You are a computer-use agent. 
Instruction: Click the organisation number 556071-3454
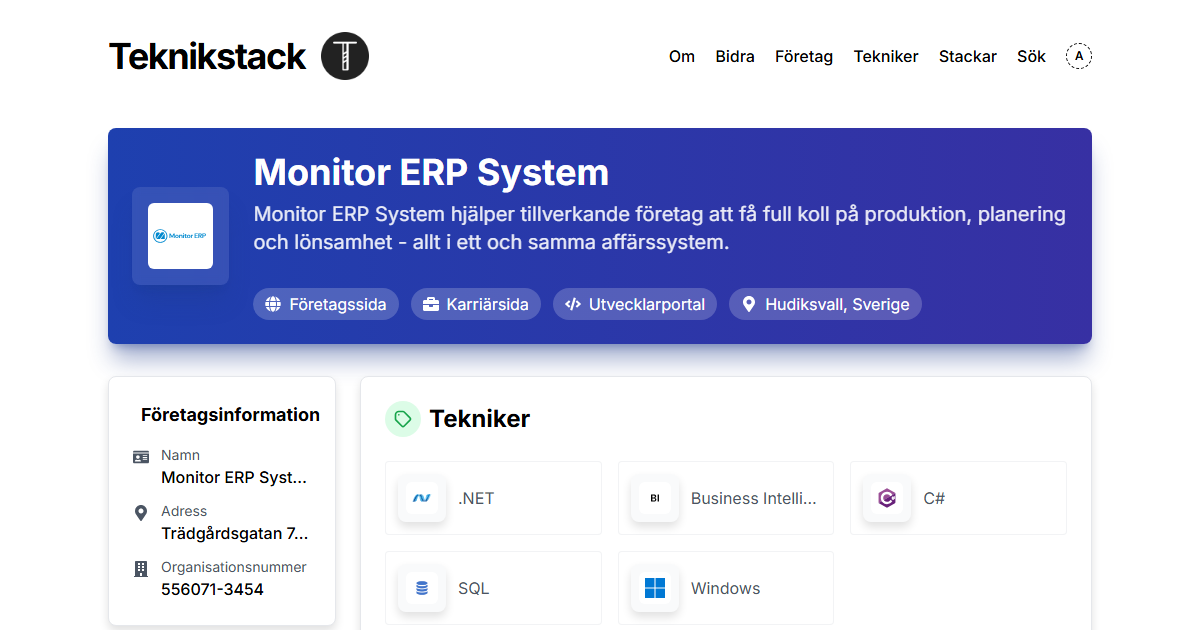(x=212, y=590)
